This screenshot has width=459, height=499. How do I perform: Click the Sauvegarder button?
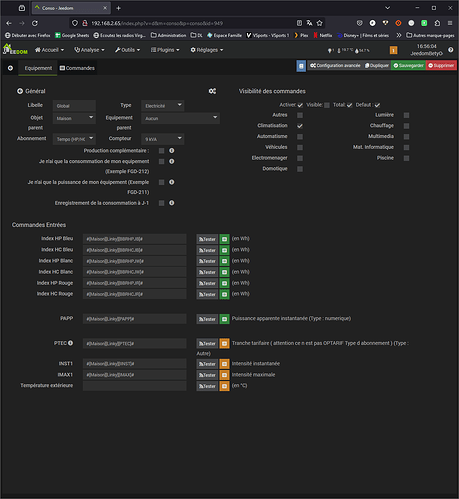point(408,66)
